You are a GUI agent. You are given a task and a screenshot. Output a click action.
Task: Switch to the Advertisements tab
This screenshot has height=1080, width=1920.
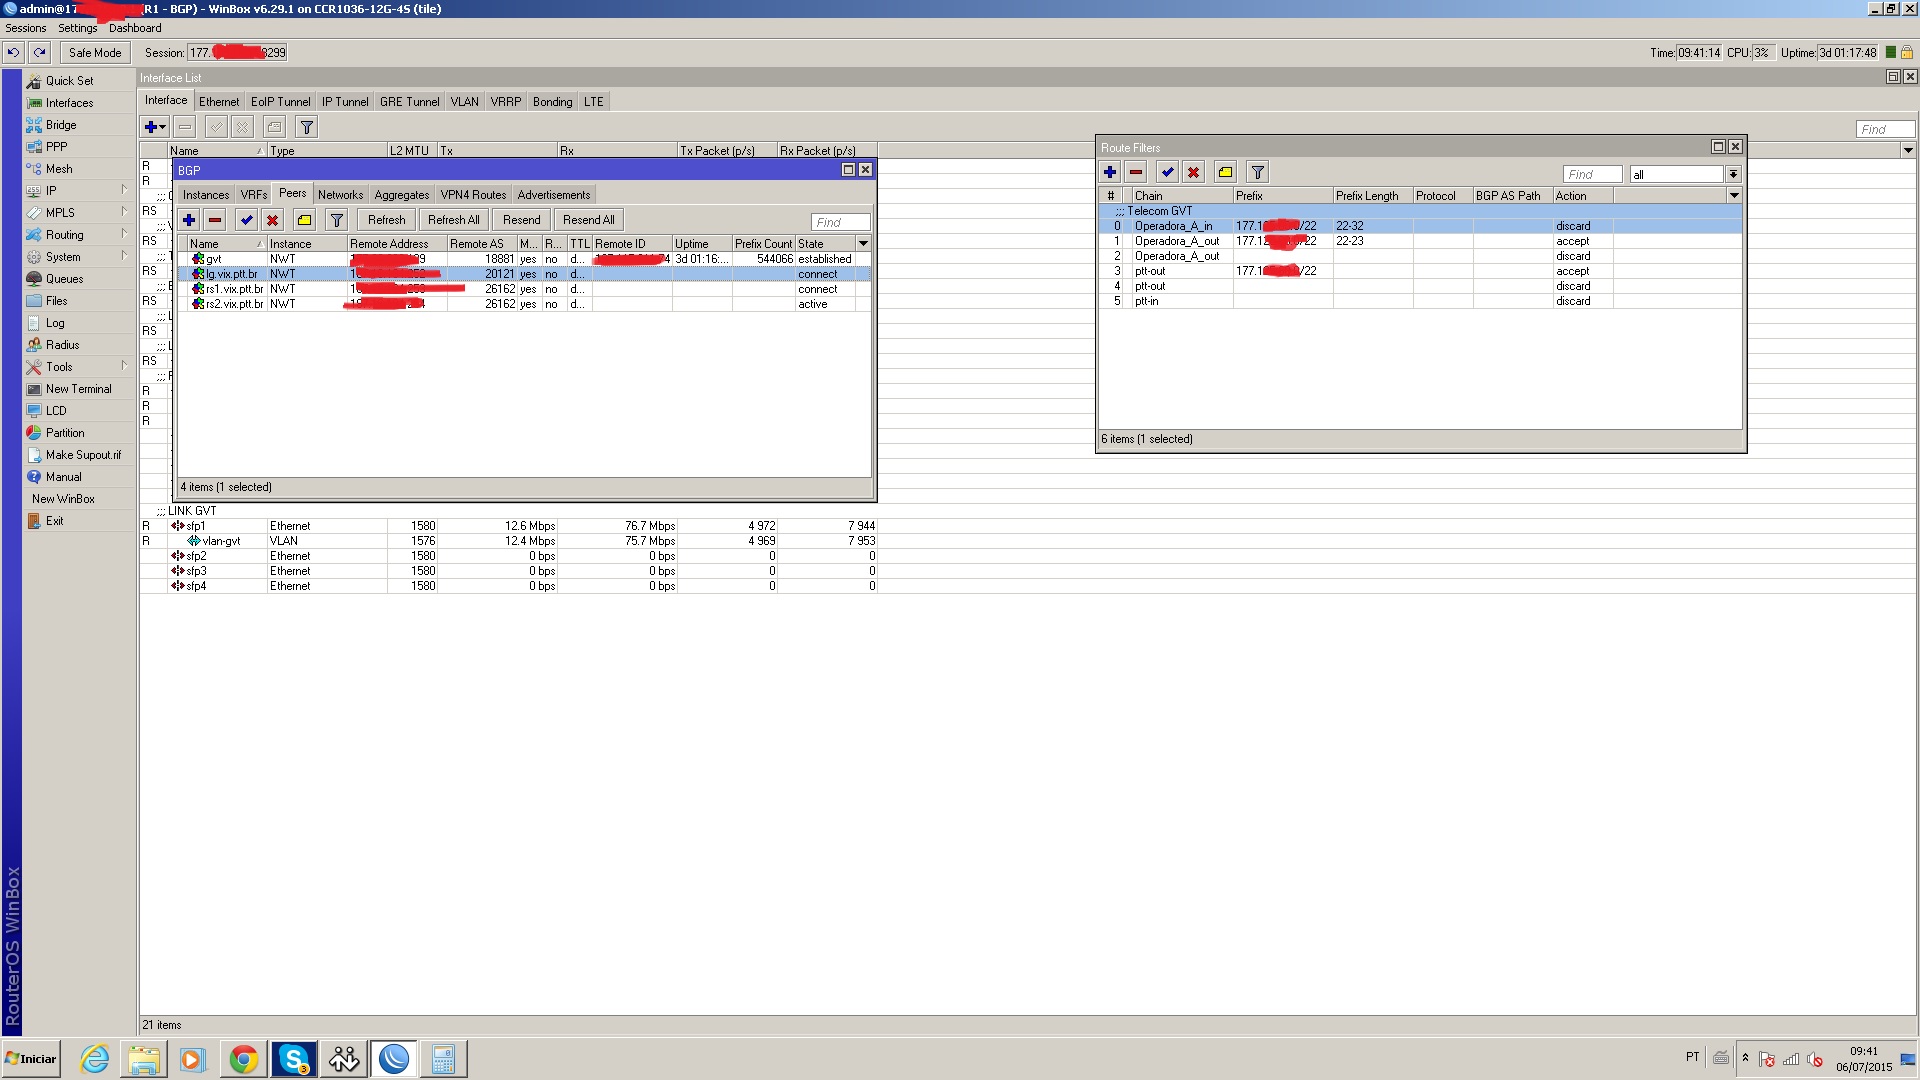(553, 195)
